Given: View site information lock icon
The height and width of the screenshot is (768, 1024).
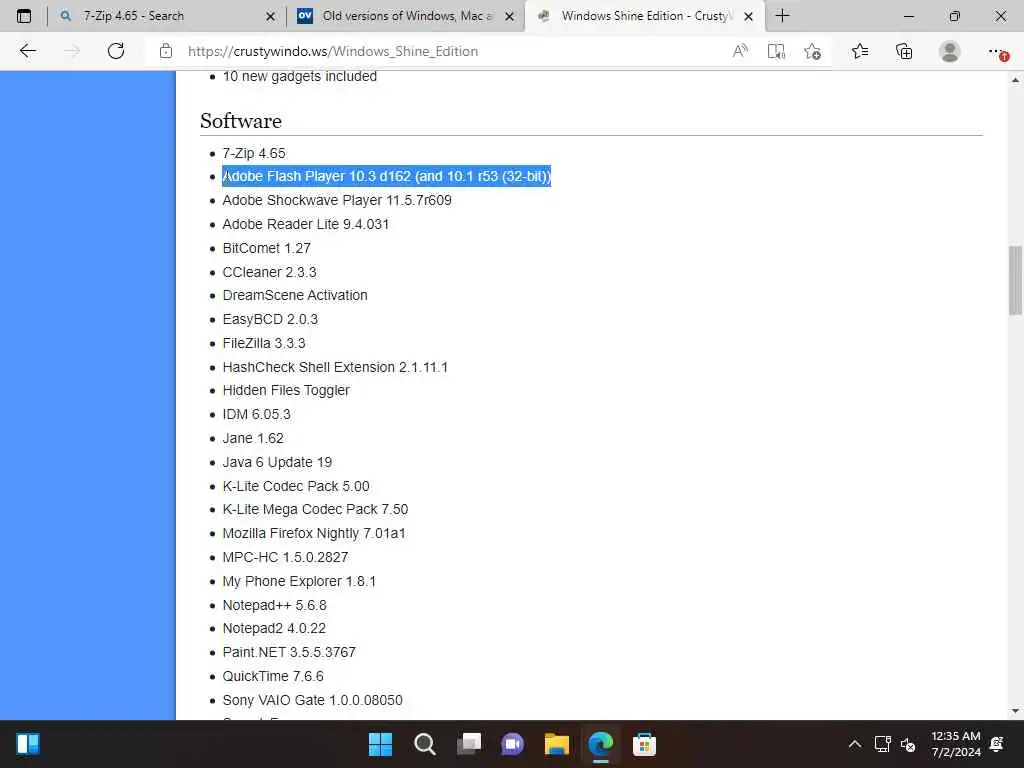Looking at the screenshot, I should coord(166,51).
